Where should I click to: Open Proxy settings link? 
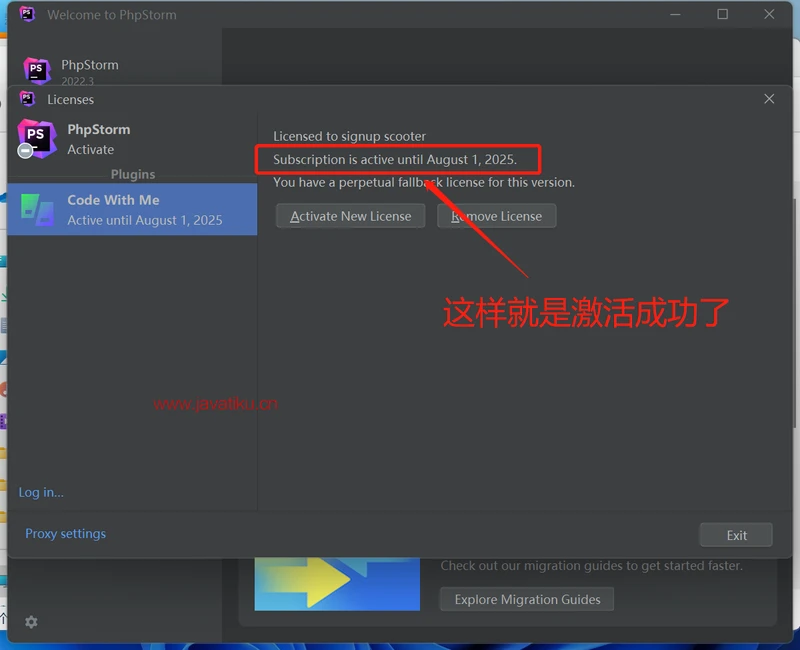[x=65, y=534]
